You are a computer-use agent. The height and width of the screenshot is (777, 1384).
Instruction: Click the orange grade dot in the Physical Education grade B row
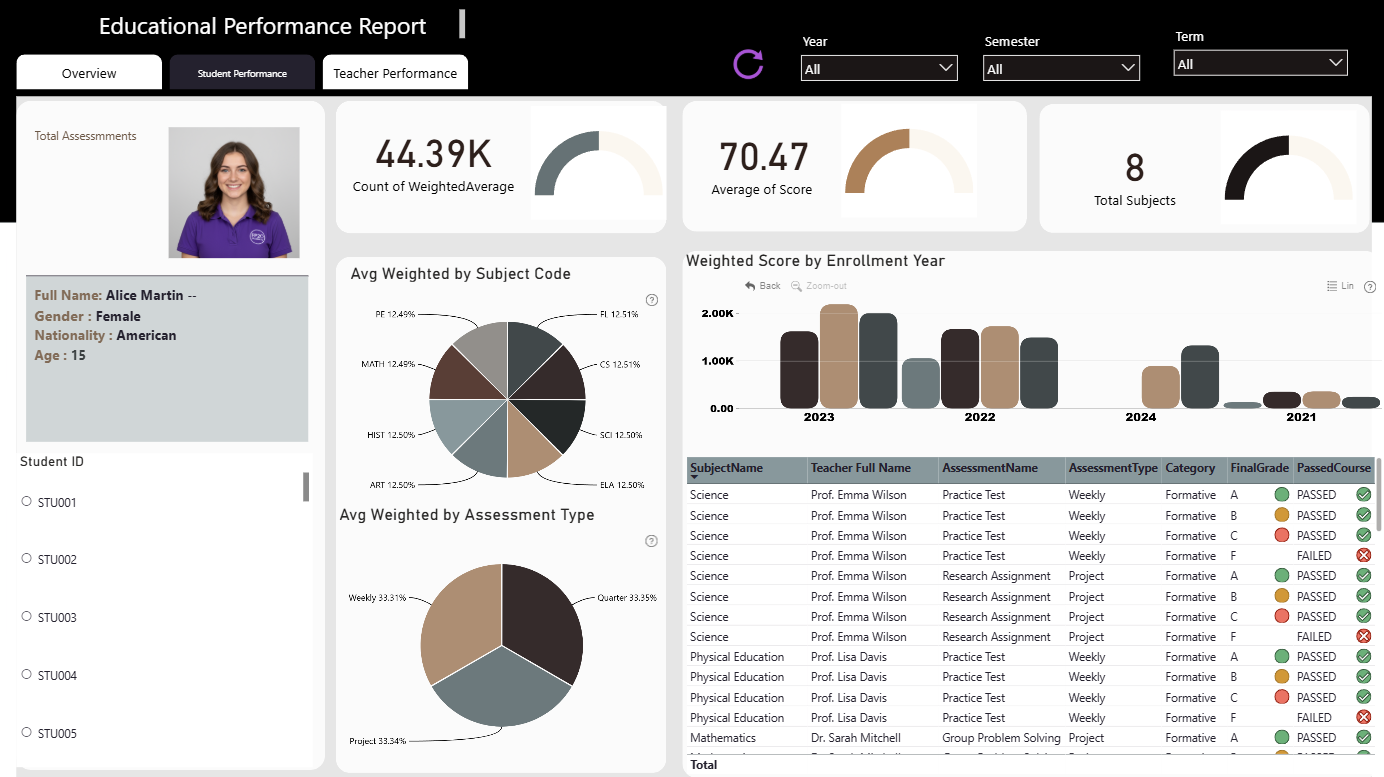click(1282, 677)
